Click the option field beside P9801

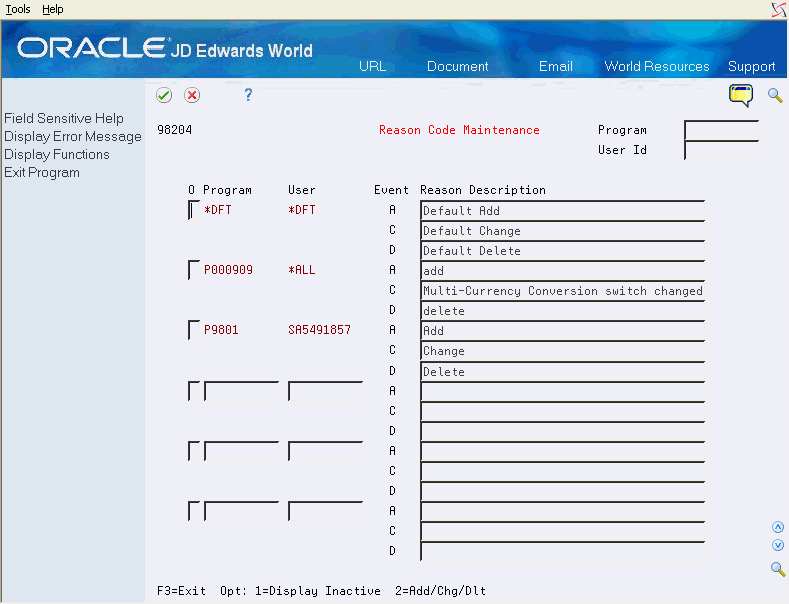[x=194, y=330]
